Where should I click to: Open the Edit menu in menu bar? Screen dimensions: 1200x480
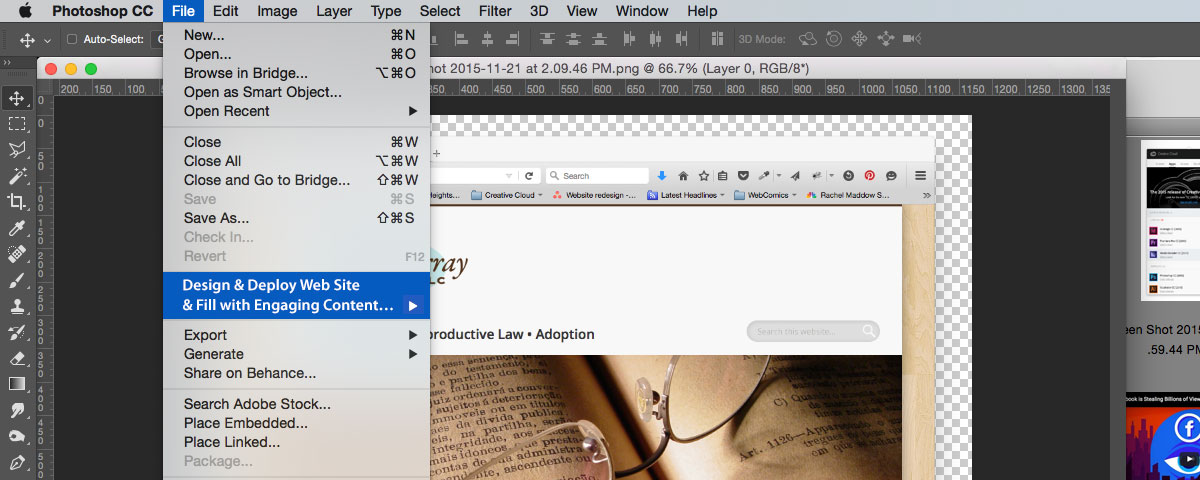click(225, 11)
